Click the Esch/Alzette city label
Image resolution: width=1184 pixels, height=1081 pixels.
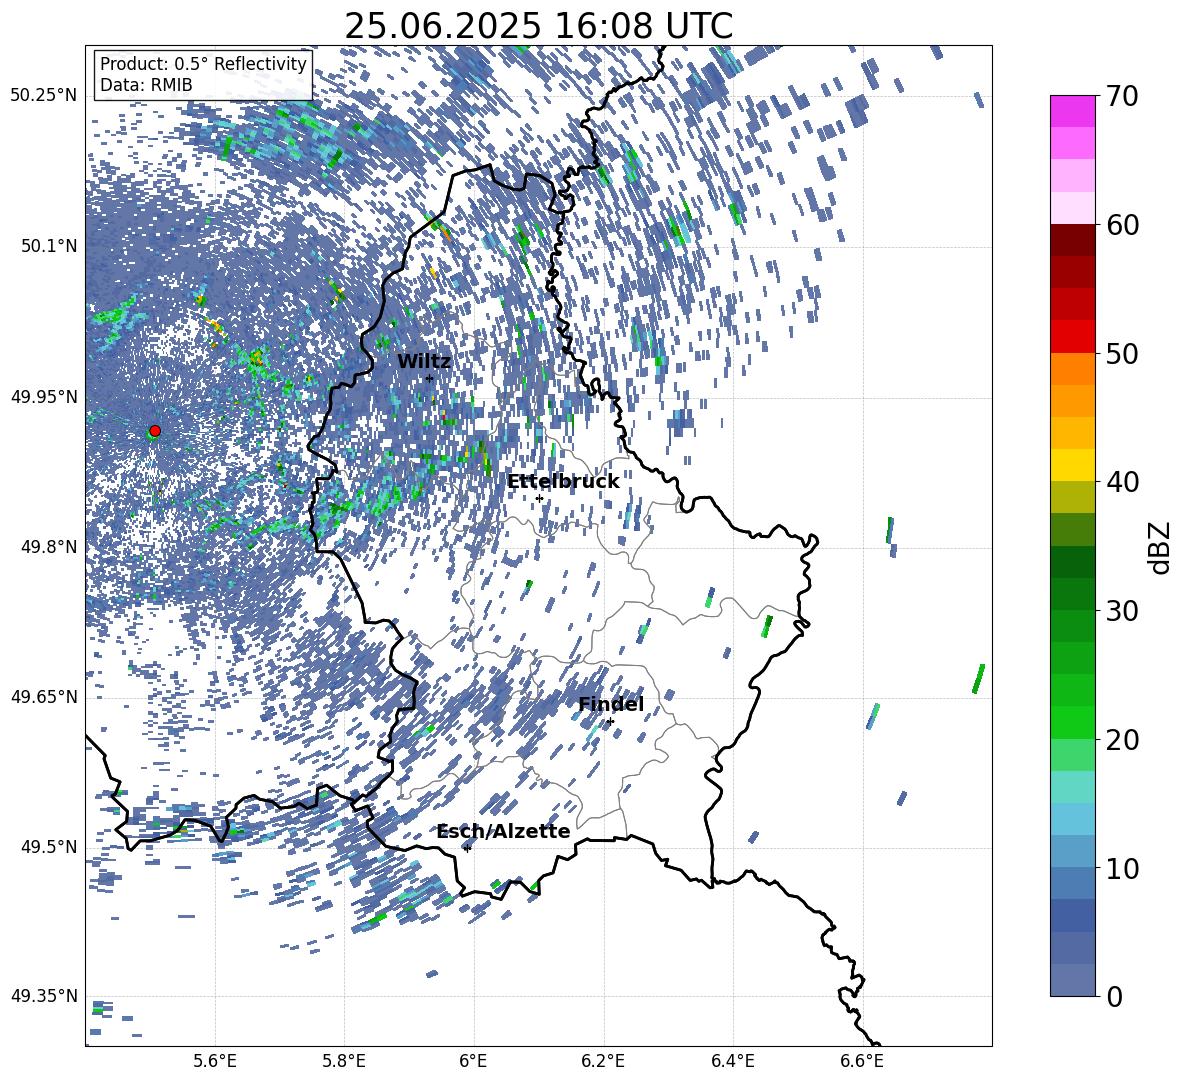click(x=504, y=831)
